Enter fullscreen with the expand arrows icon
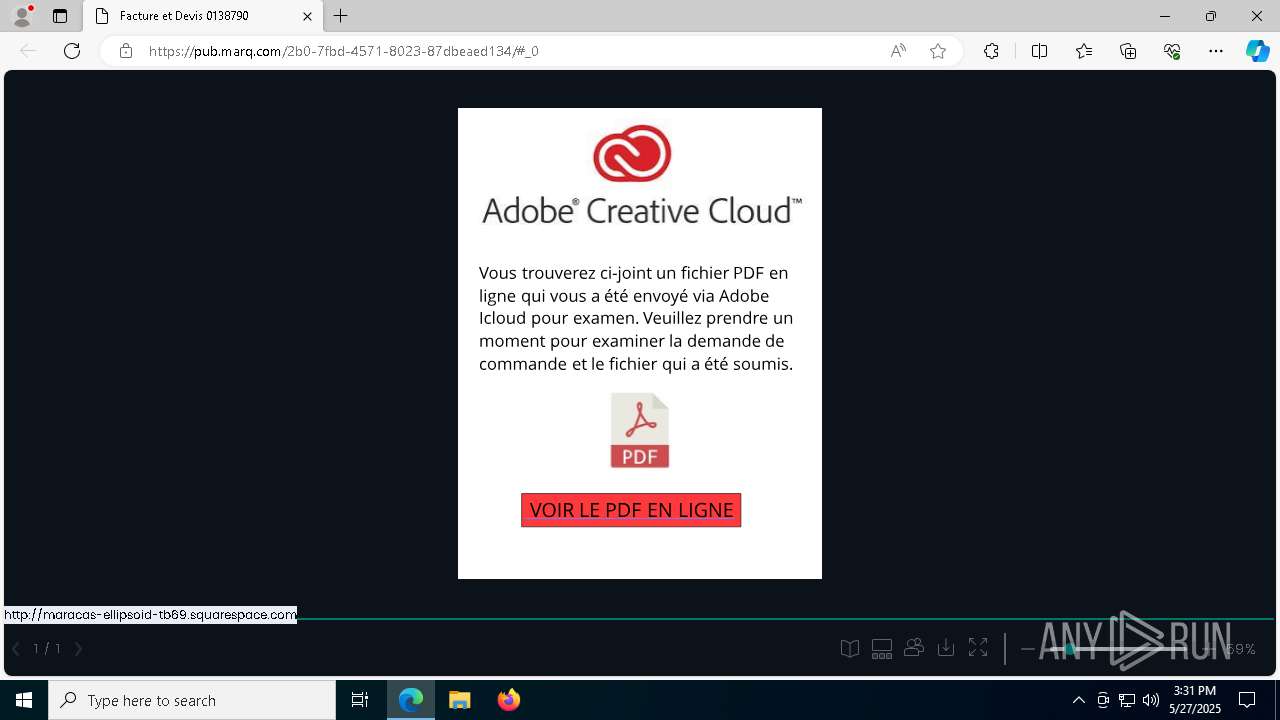The width and height of the screenshot is (1280, 720). [978, 649]
